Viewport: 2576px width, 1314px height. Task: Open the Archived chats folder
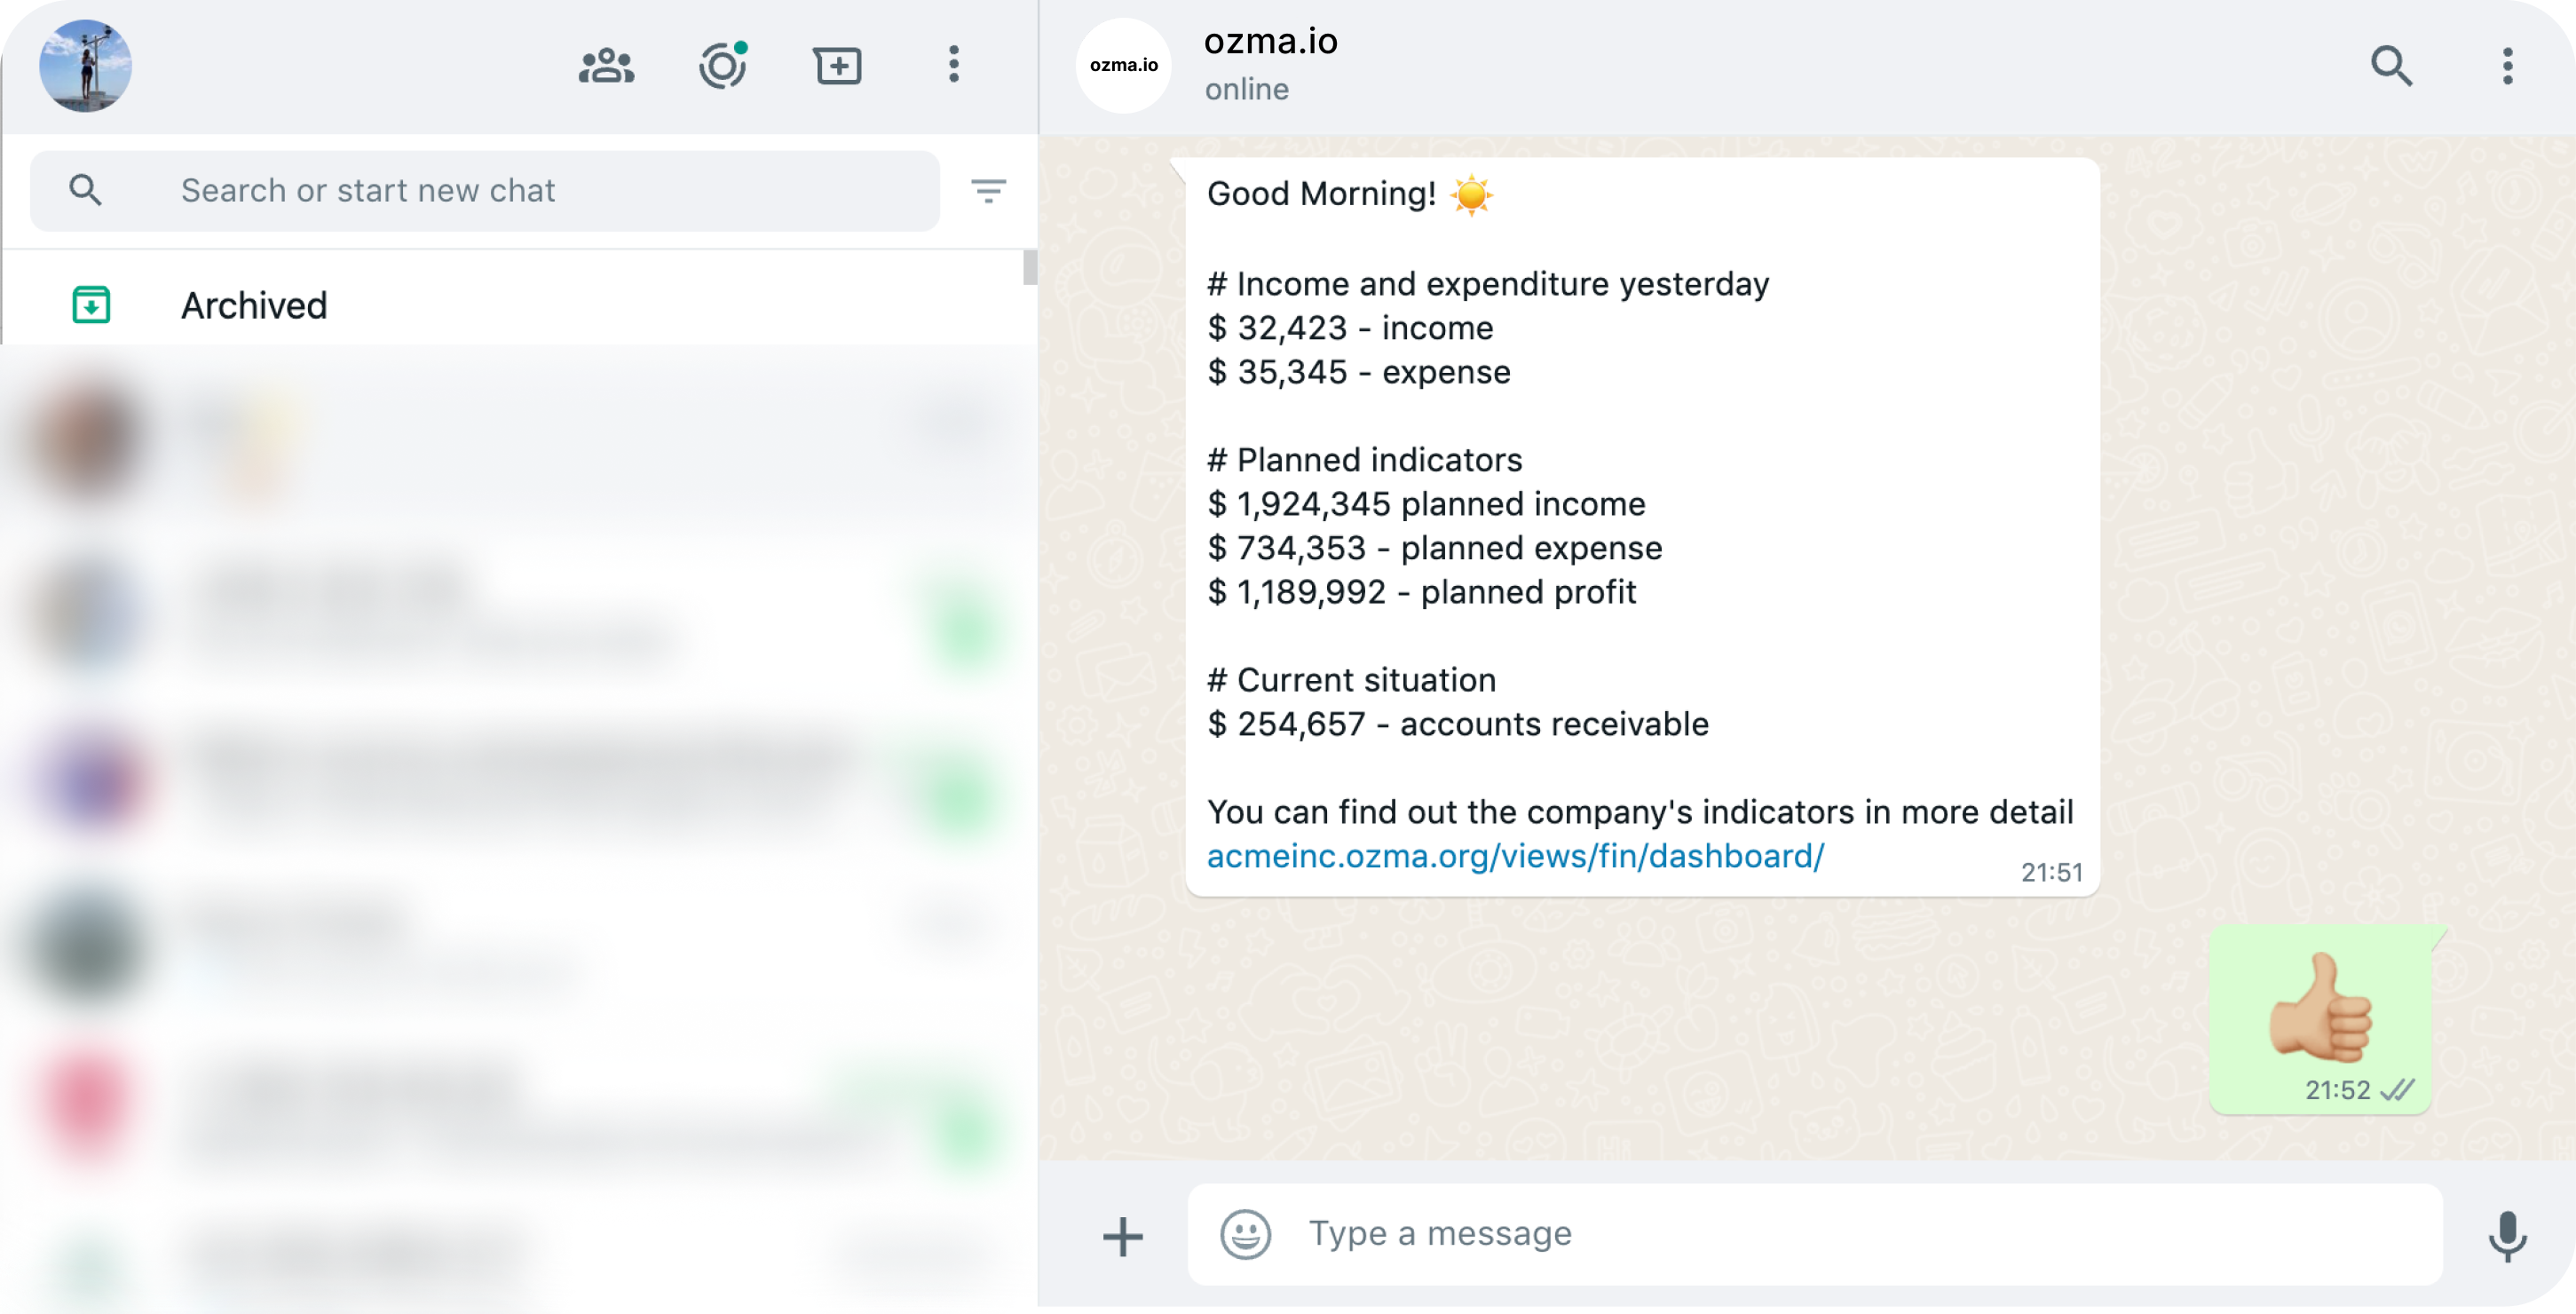254,305
